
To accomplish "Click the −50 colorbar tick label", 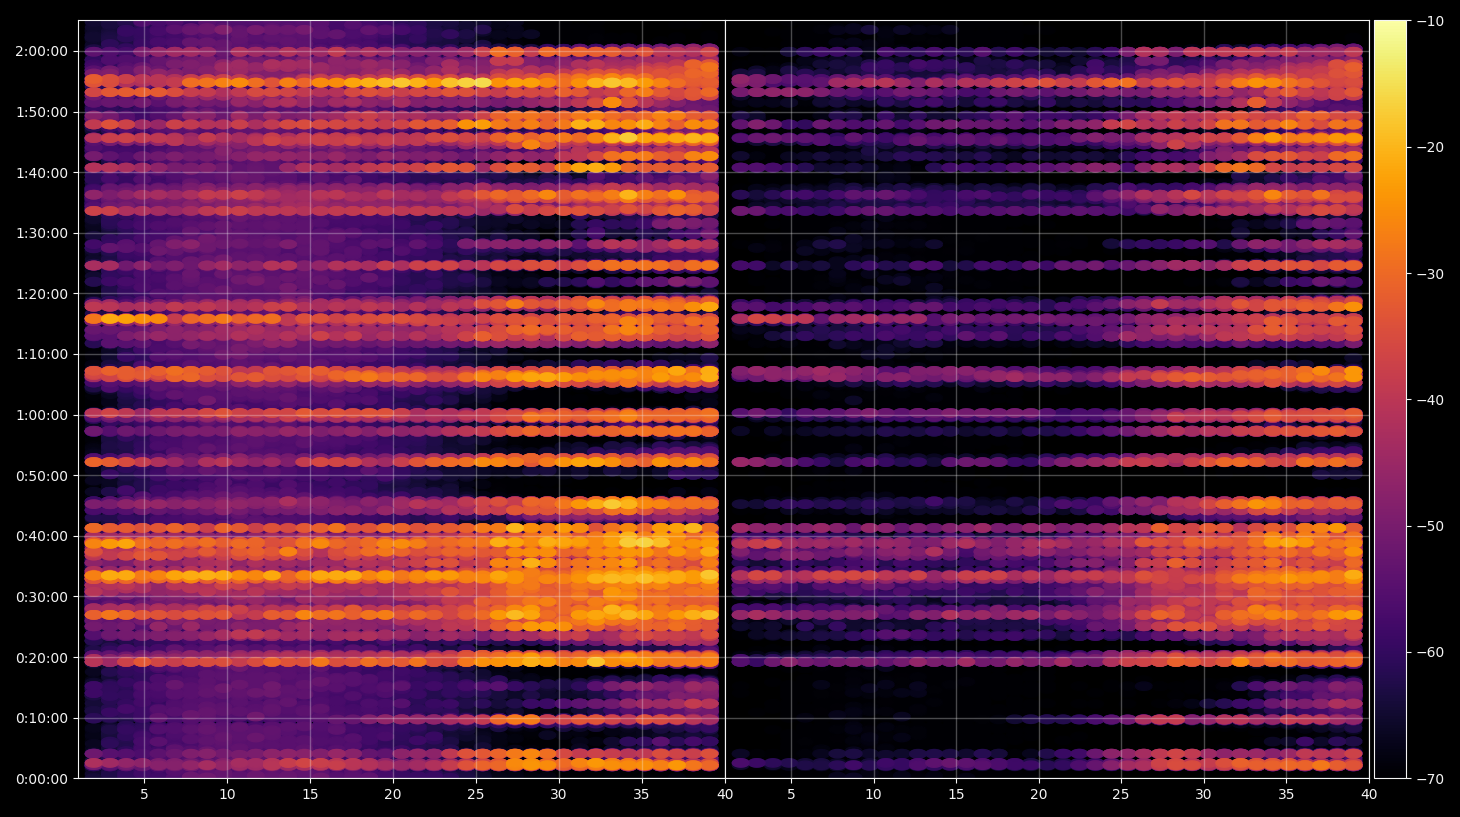I will click(x=1431, y=526).
